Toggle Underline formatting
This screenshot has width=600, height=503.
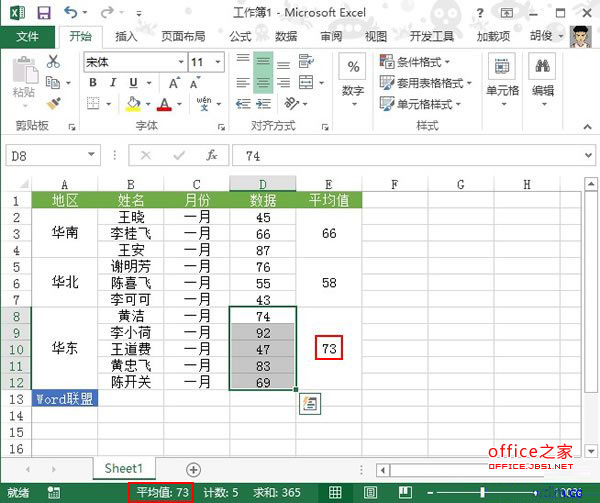[x=133, y=83]
